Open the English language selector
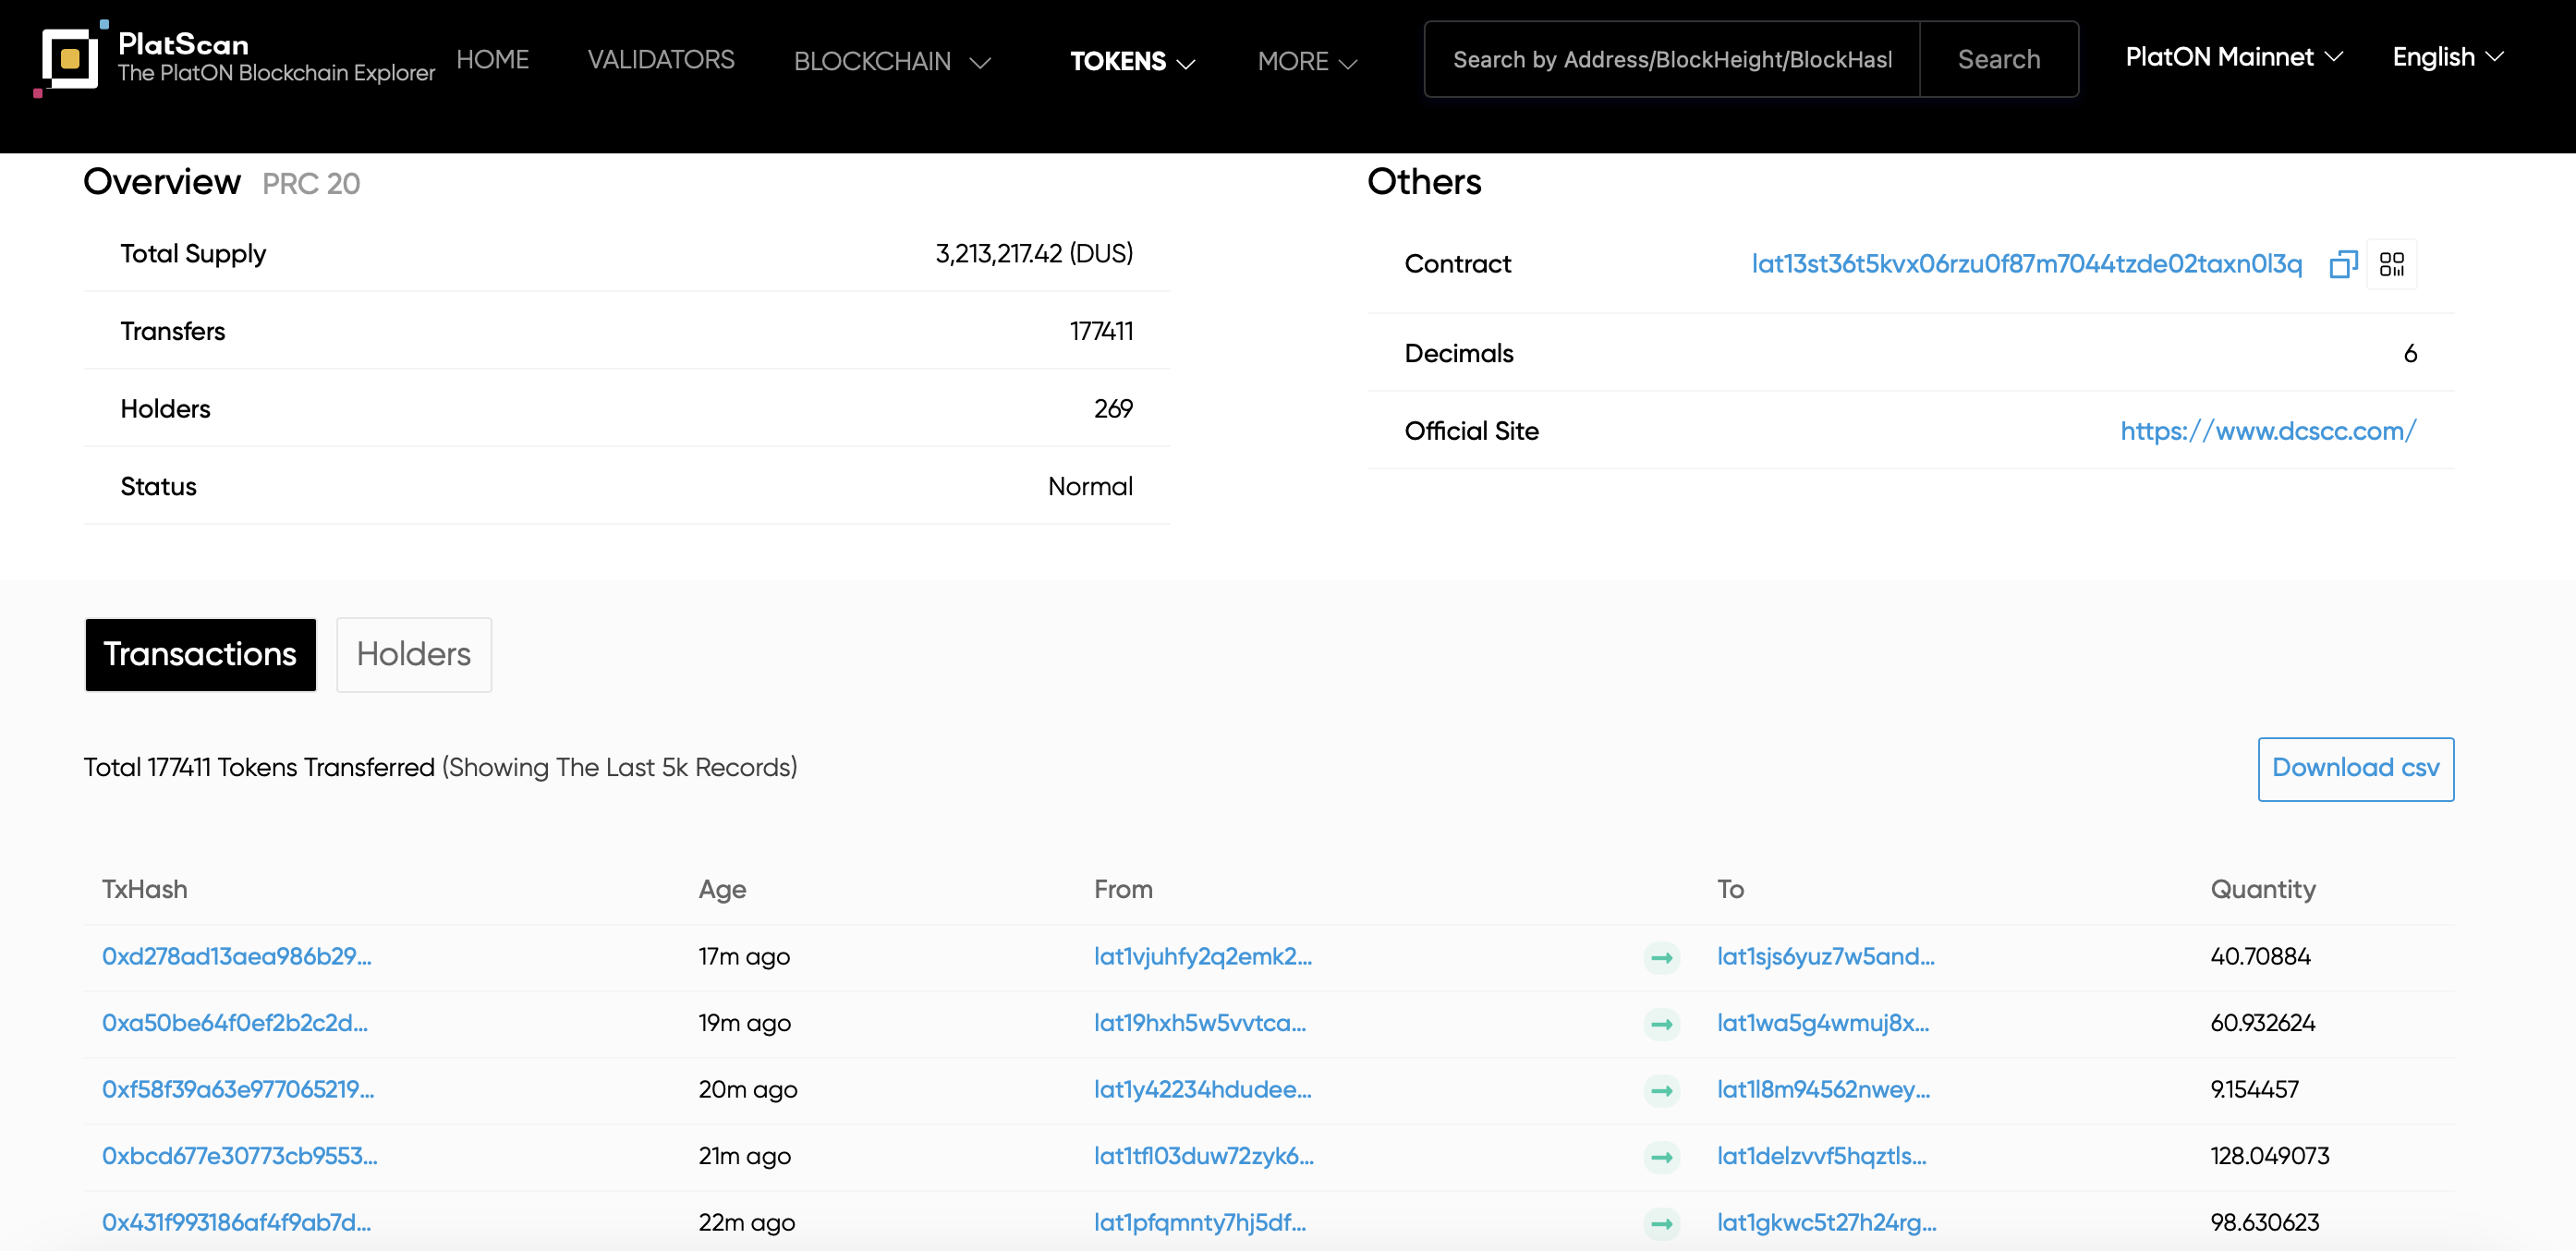This screenshot has height=1251, width=2576. click(x=2448, y=57)
